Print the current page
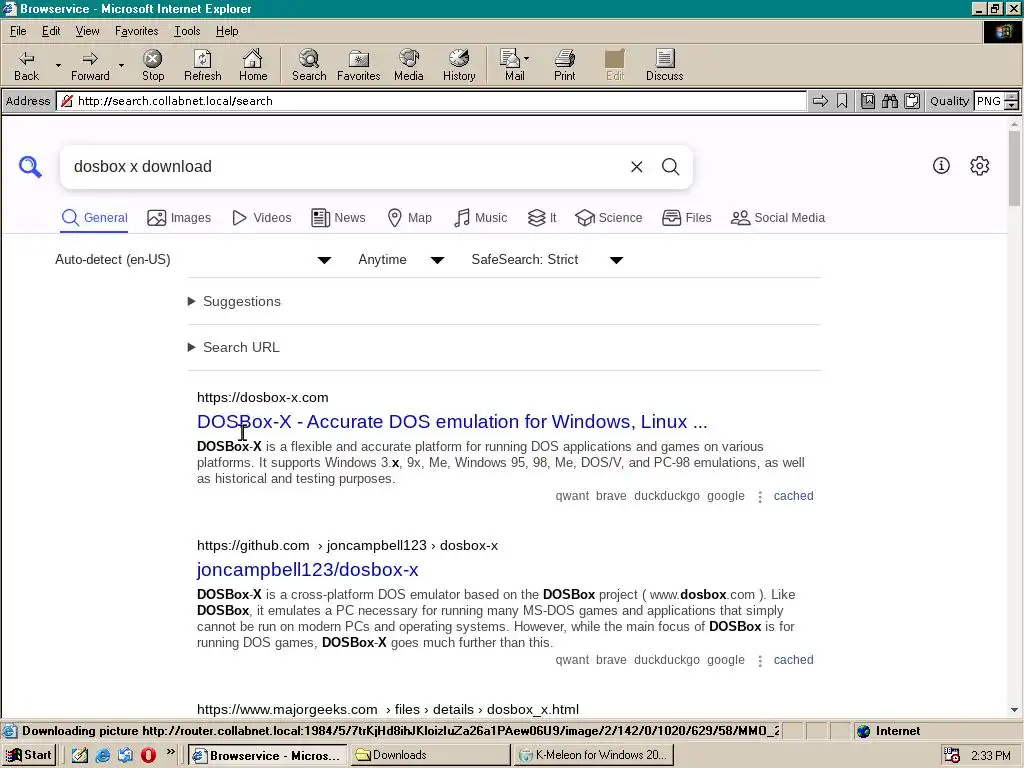 (565, 65)
